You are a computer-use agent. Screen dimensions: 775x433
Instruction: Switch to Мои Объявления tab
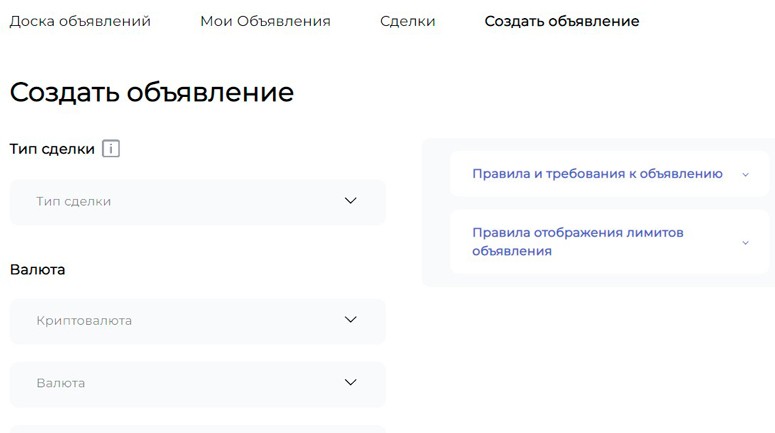(265, 21)
